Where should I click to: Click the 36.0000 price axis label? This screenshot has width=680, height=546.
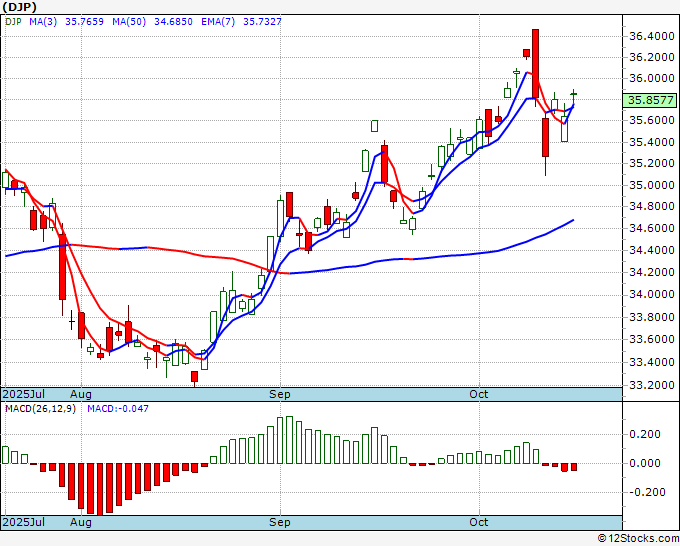[x=652, y=78]
